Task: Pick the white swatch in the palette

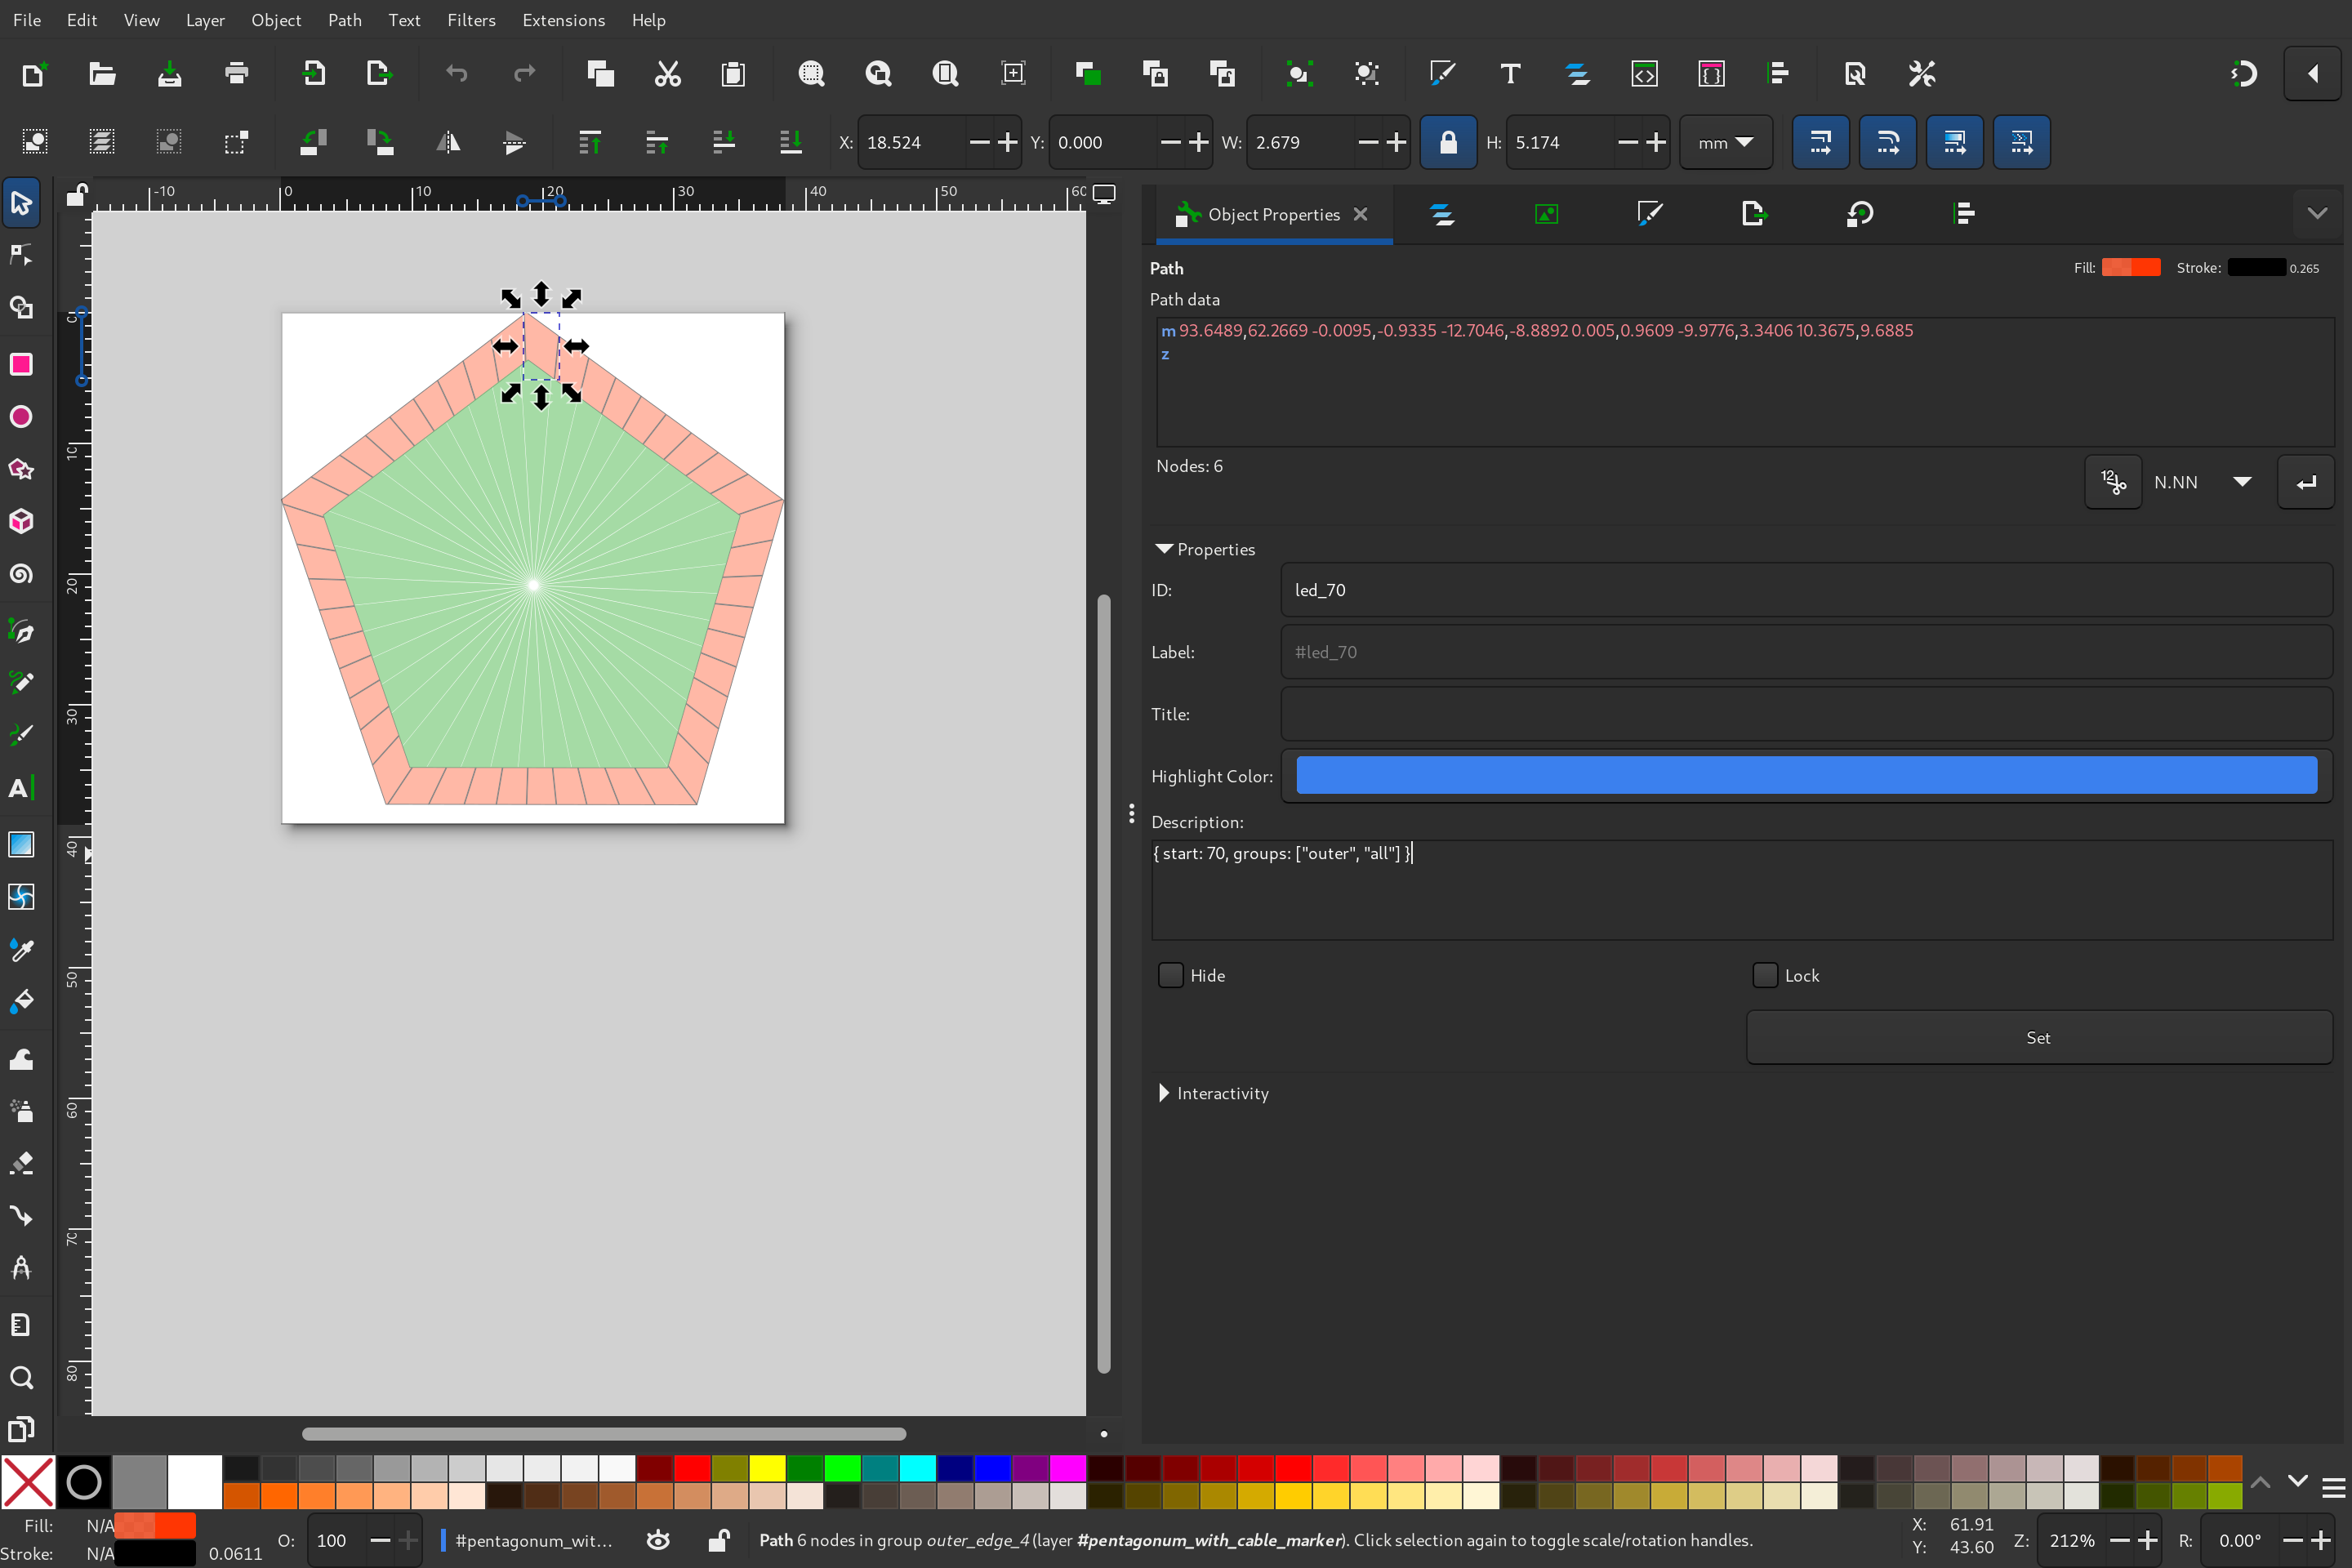Action: (x=194, y=1481)
